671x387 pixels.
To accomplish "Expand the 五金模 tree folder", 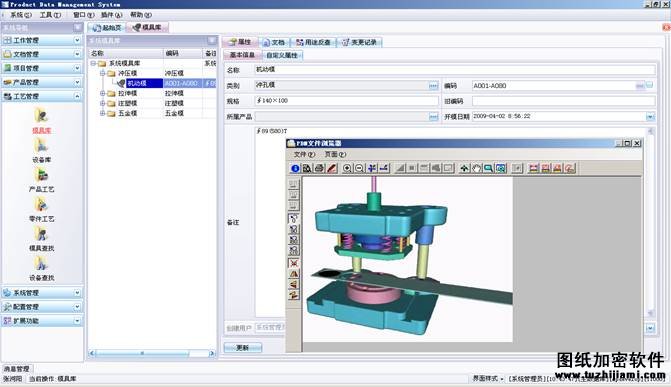I will 103,113.
